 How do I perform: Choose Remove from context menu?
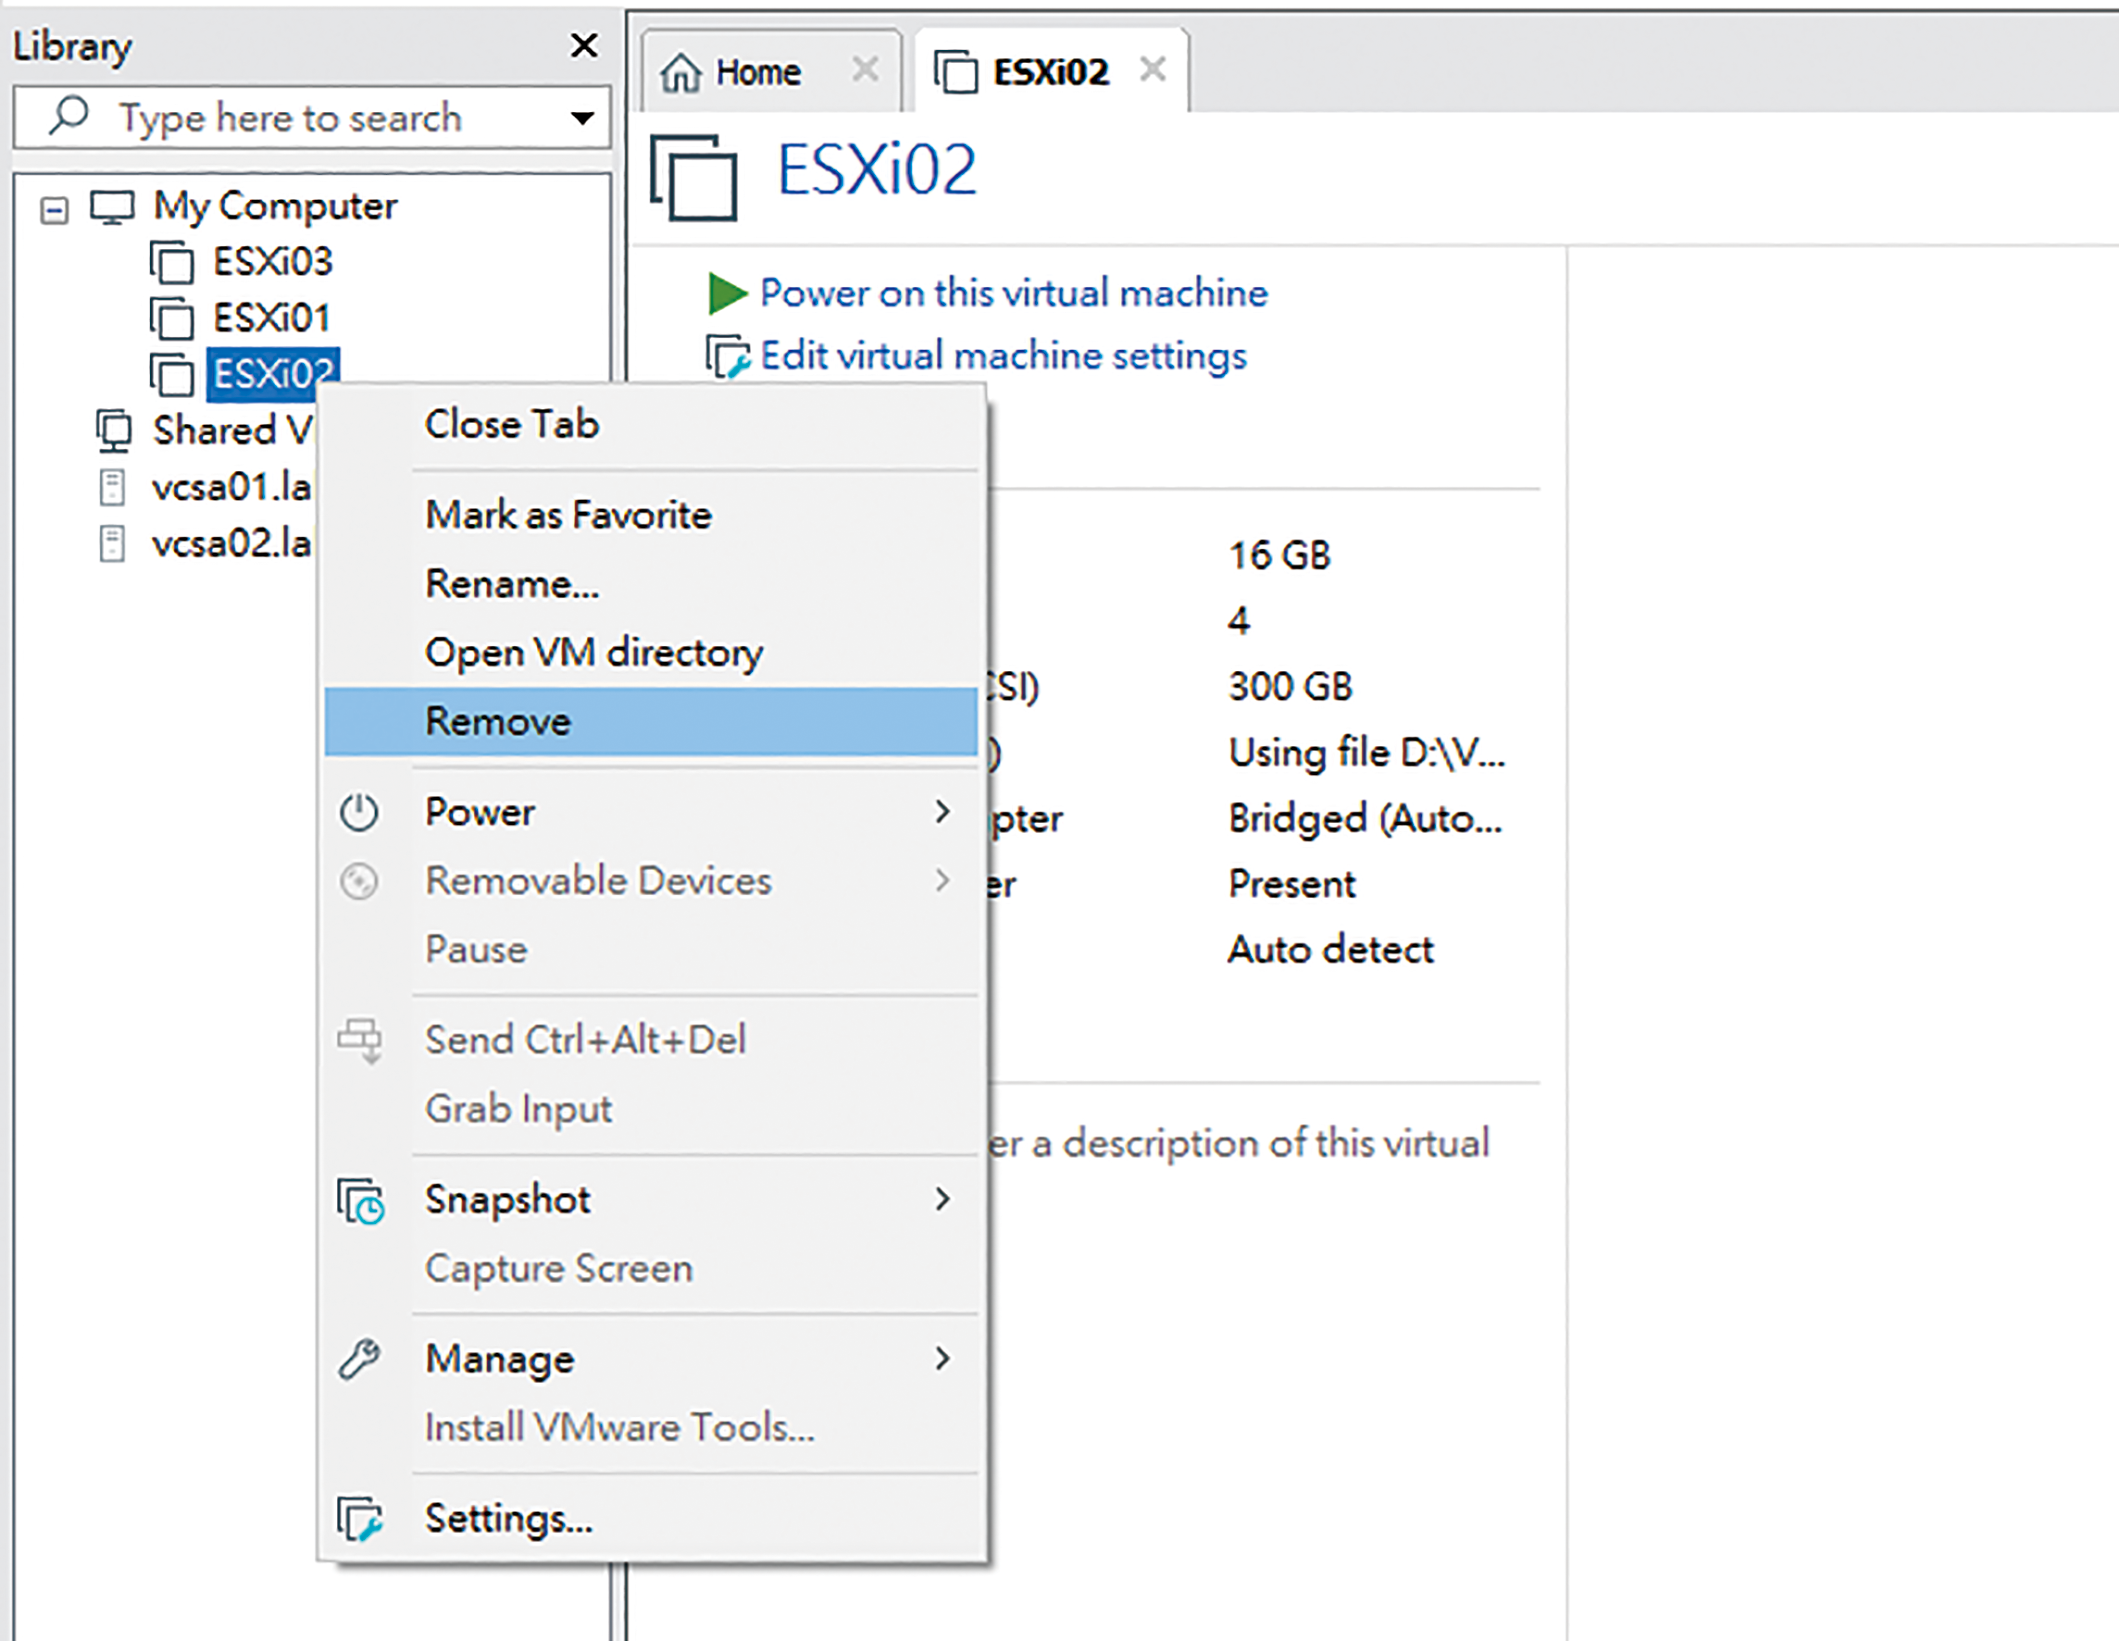[651, 721]
